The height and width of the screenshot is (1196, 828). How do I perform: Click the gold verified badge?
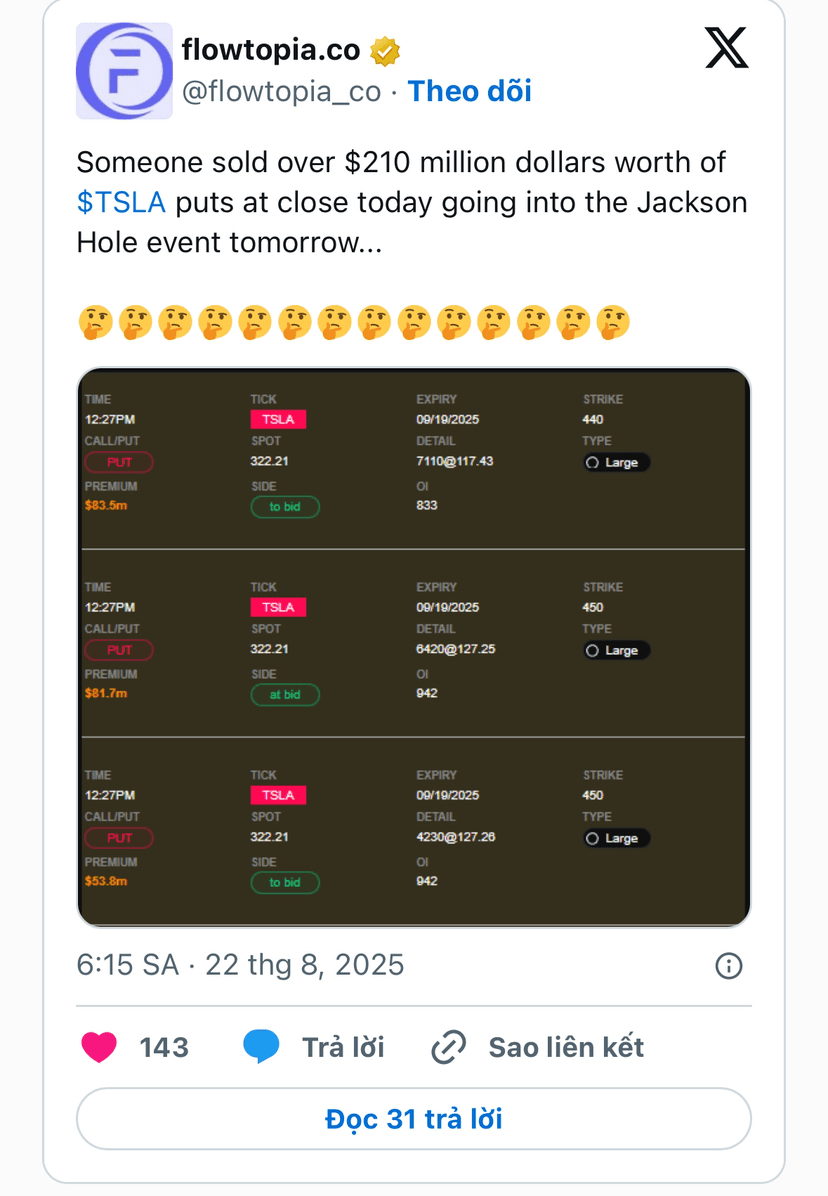tap(385, 51)
